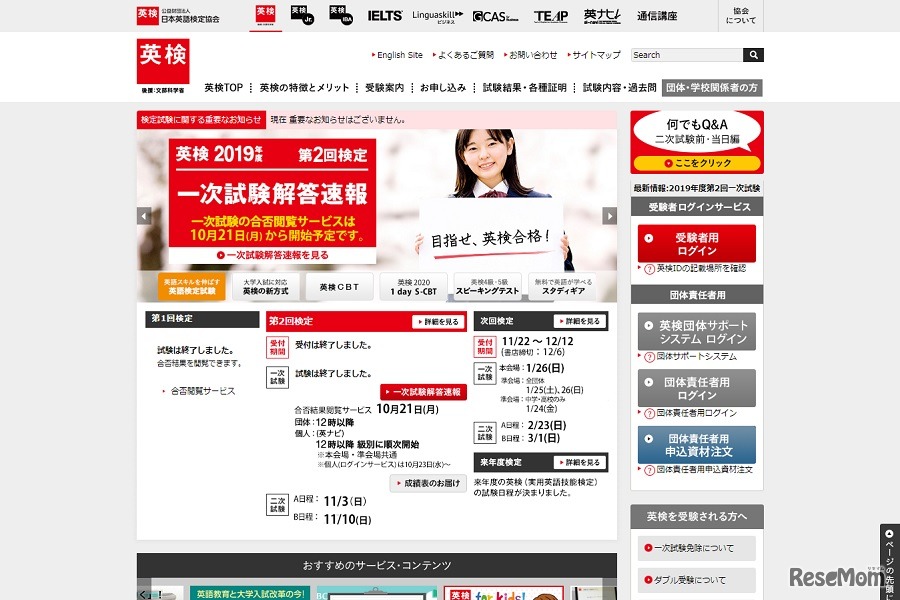Image resolution: width=900 pixels, height=600 pixels.
Task: Click 詳細を見る in 第2回検定 header
Action: pos(437,322)
